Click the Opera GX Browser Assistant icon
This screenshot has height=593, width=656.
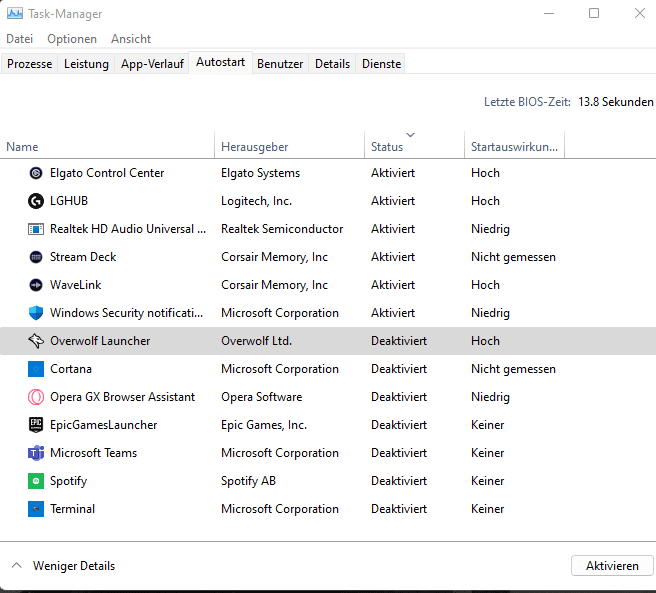coord(36,397)
